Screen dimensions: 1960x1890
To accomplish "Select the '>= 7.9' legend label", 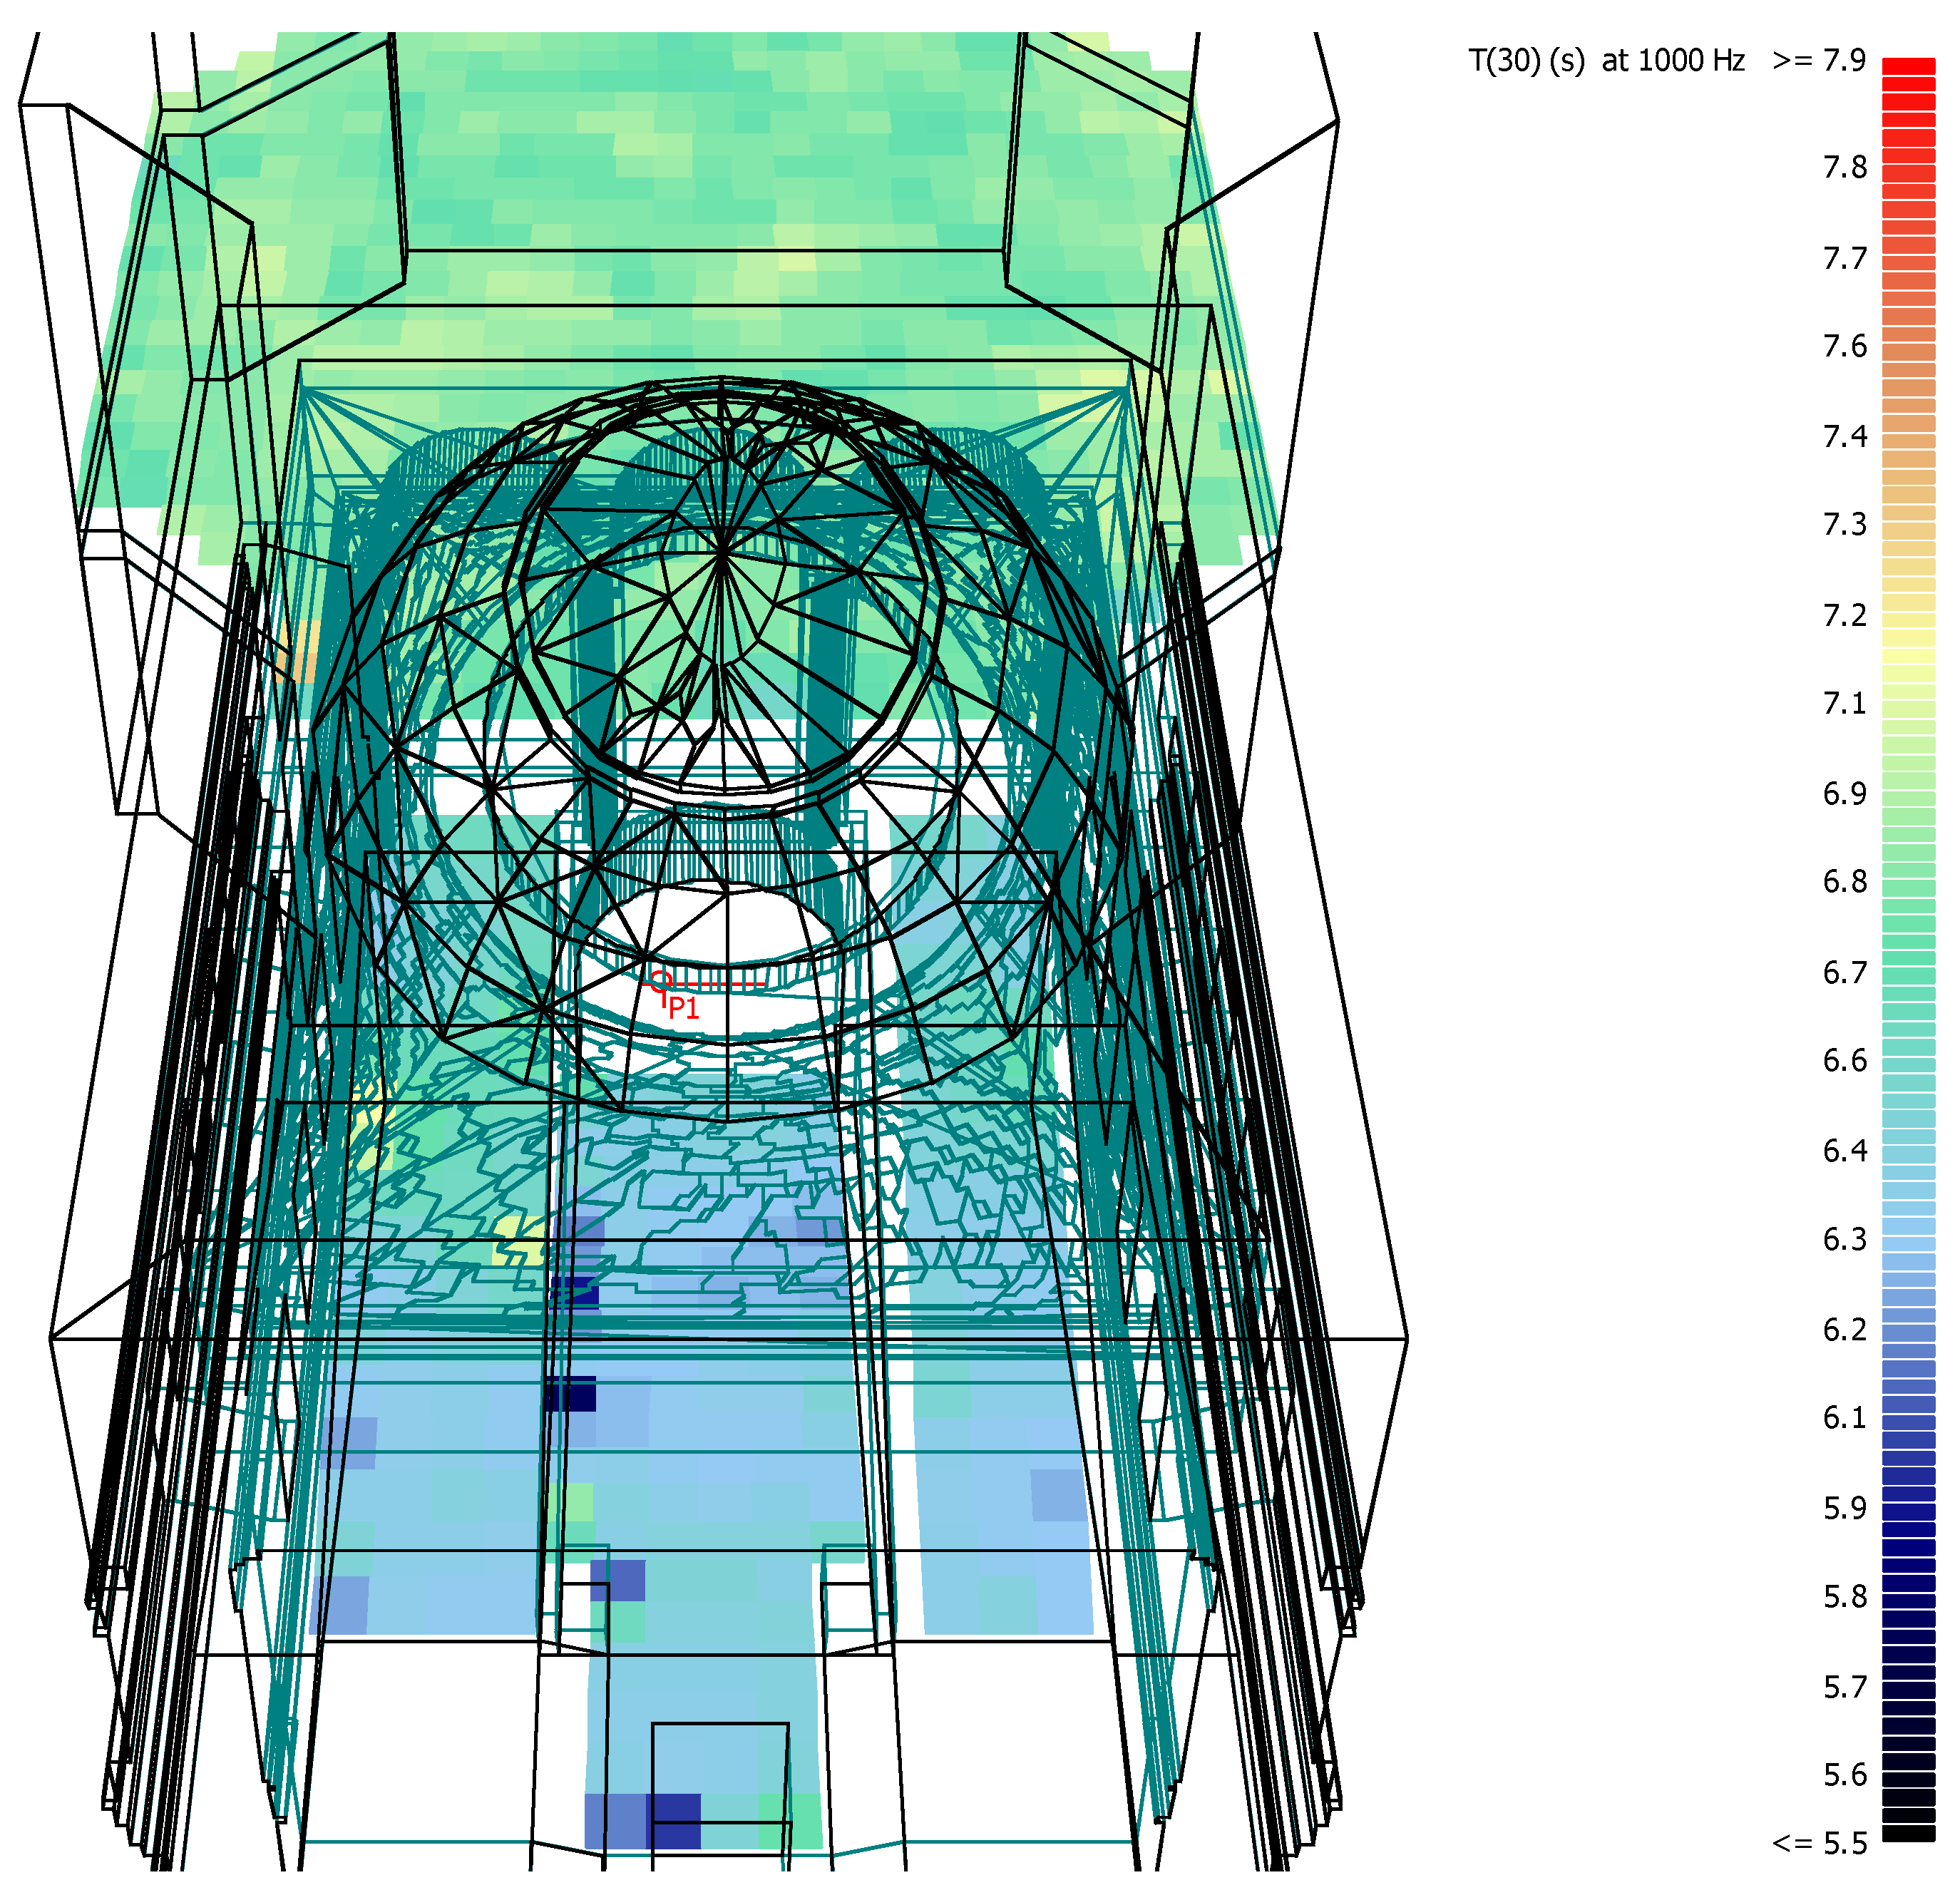I will pyautogui.click(x=1818, y=61).
